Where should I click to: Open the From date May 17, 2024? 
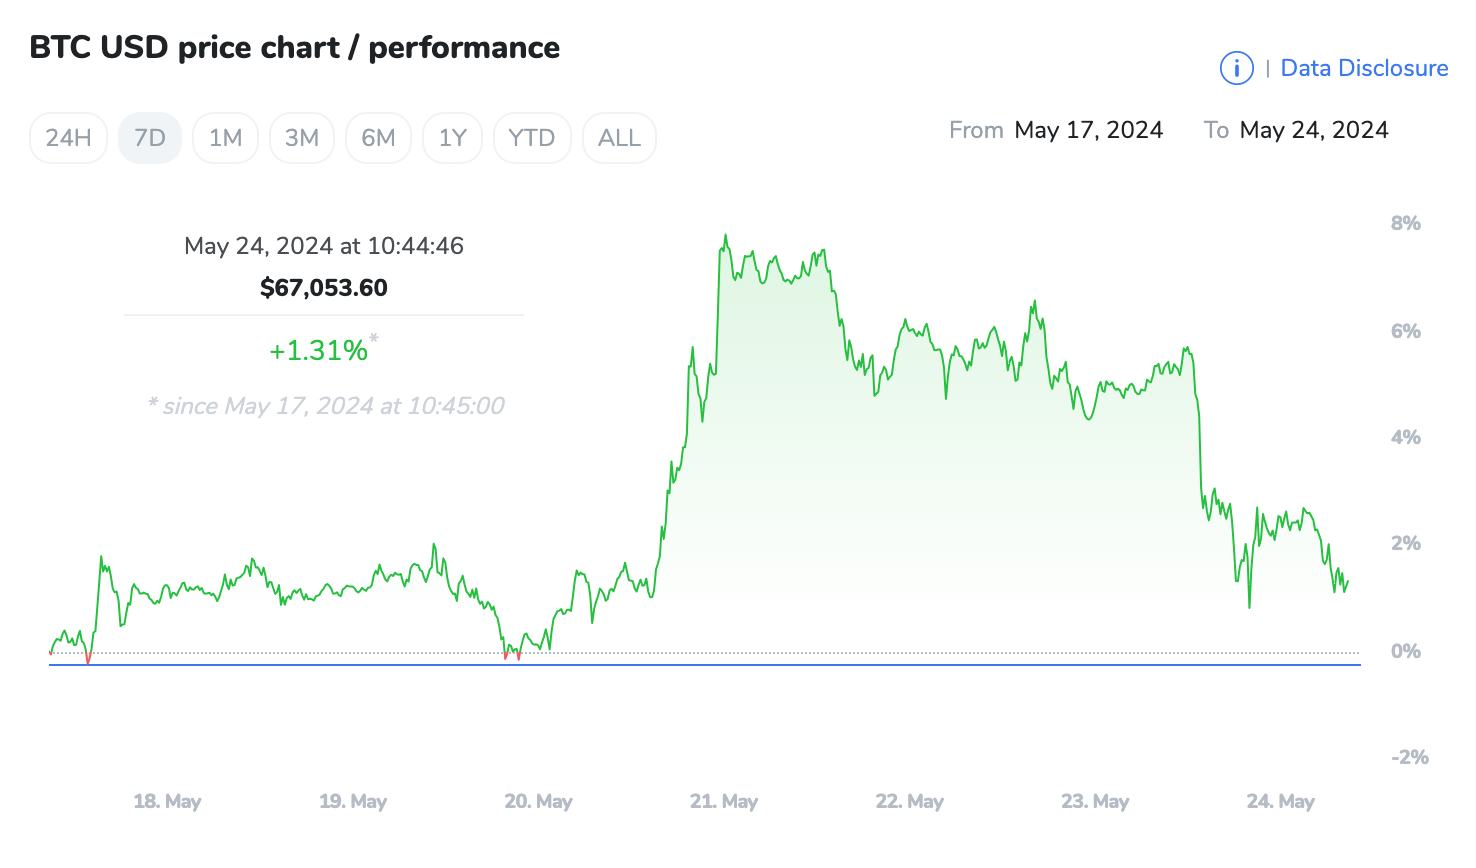pos(1088,130)
